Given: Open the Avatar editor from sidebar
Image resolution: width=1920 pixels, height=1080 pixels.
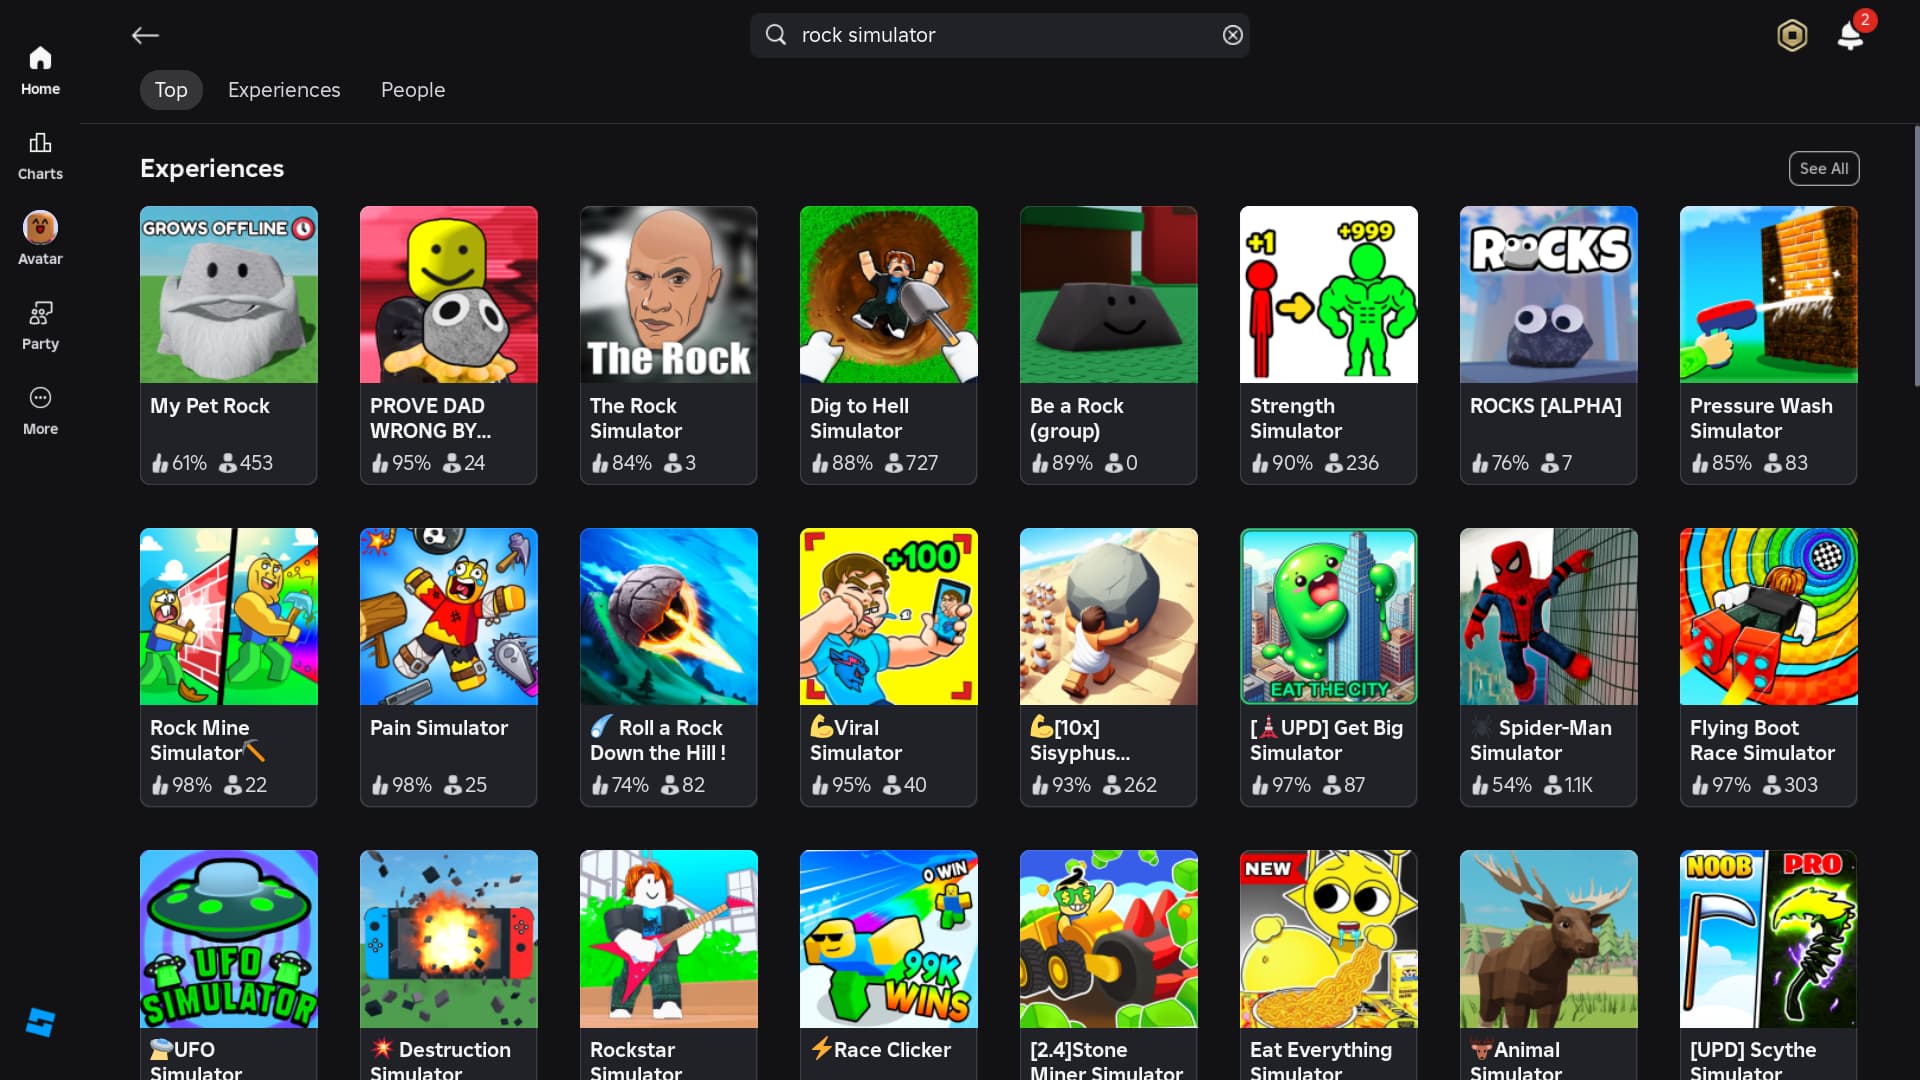Looking at the screenshot, I should pyautogui.click(x=40, y=238).
